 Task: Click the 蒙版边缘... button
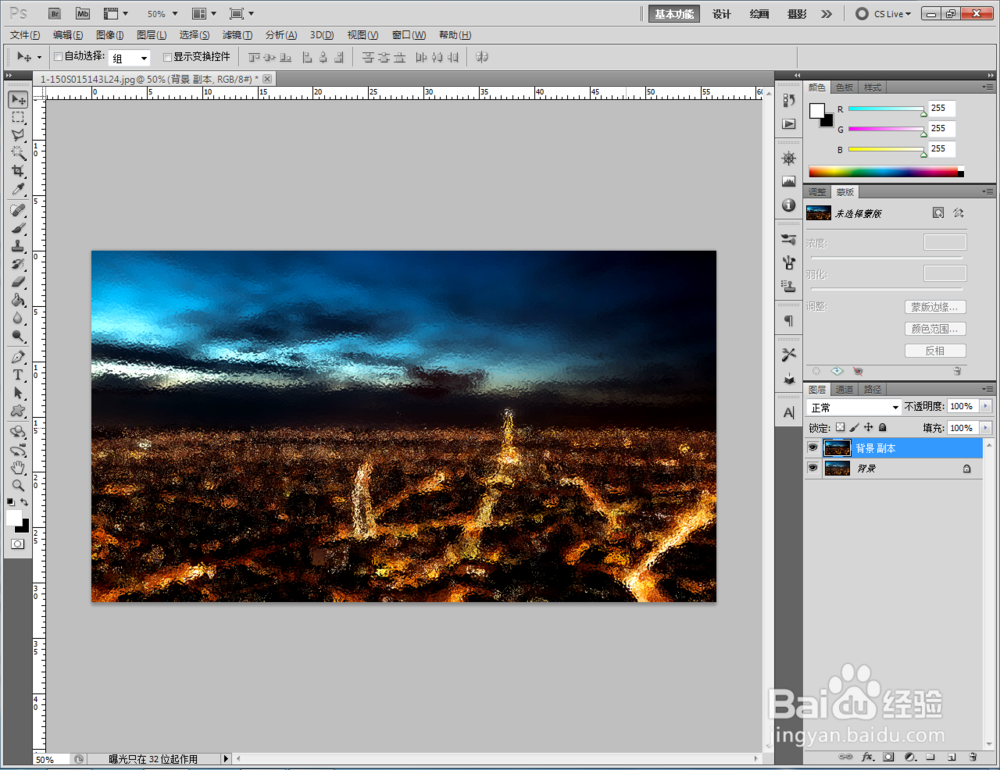tap(935, 307)
